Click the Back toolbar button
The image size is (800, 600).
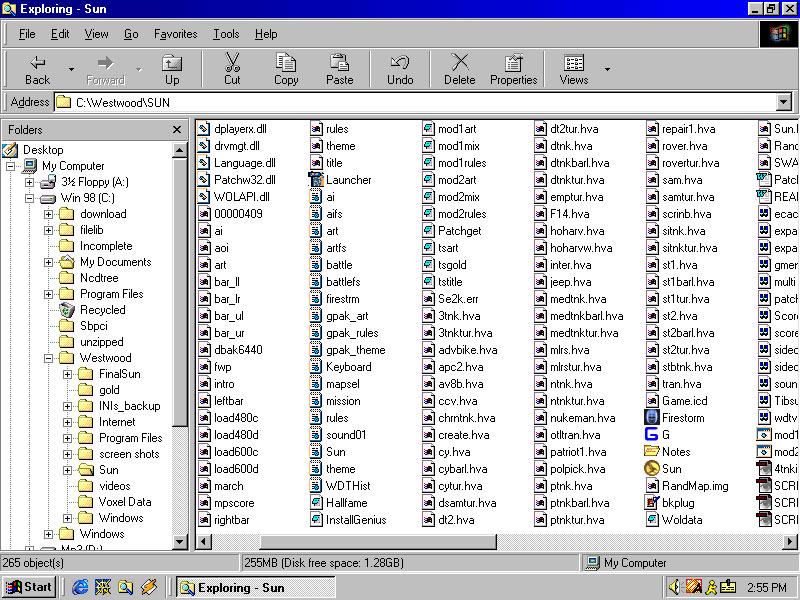coord(37,70)
